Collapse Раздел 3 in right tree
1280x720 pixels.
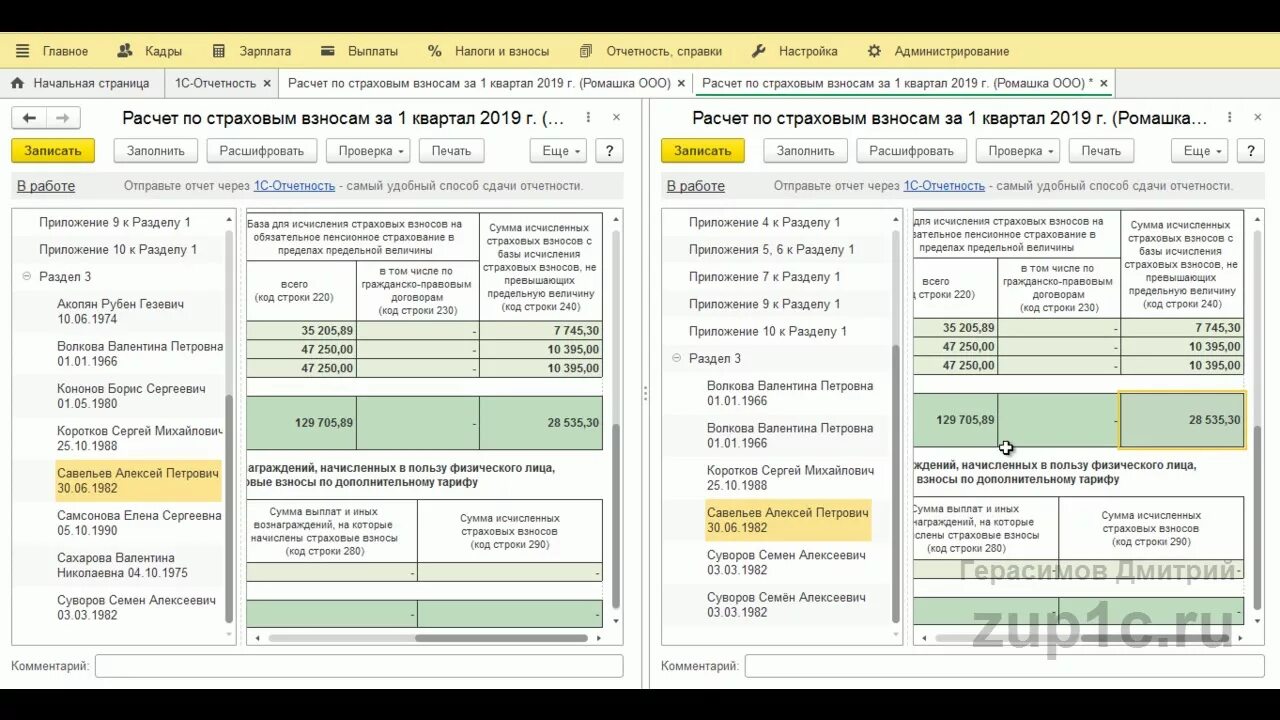pos(677,359)
